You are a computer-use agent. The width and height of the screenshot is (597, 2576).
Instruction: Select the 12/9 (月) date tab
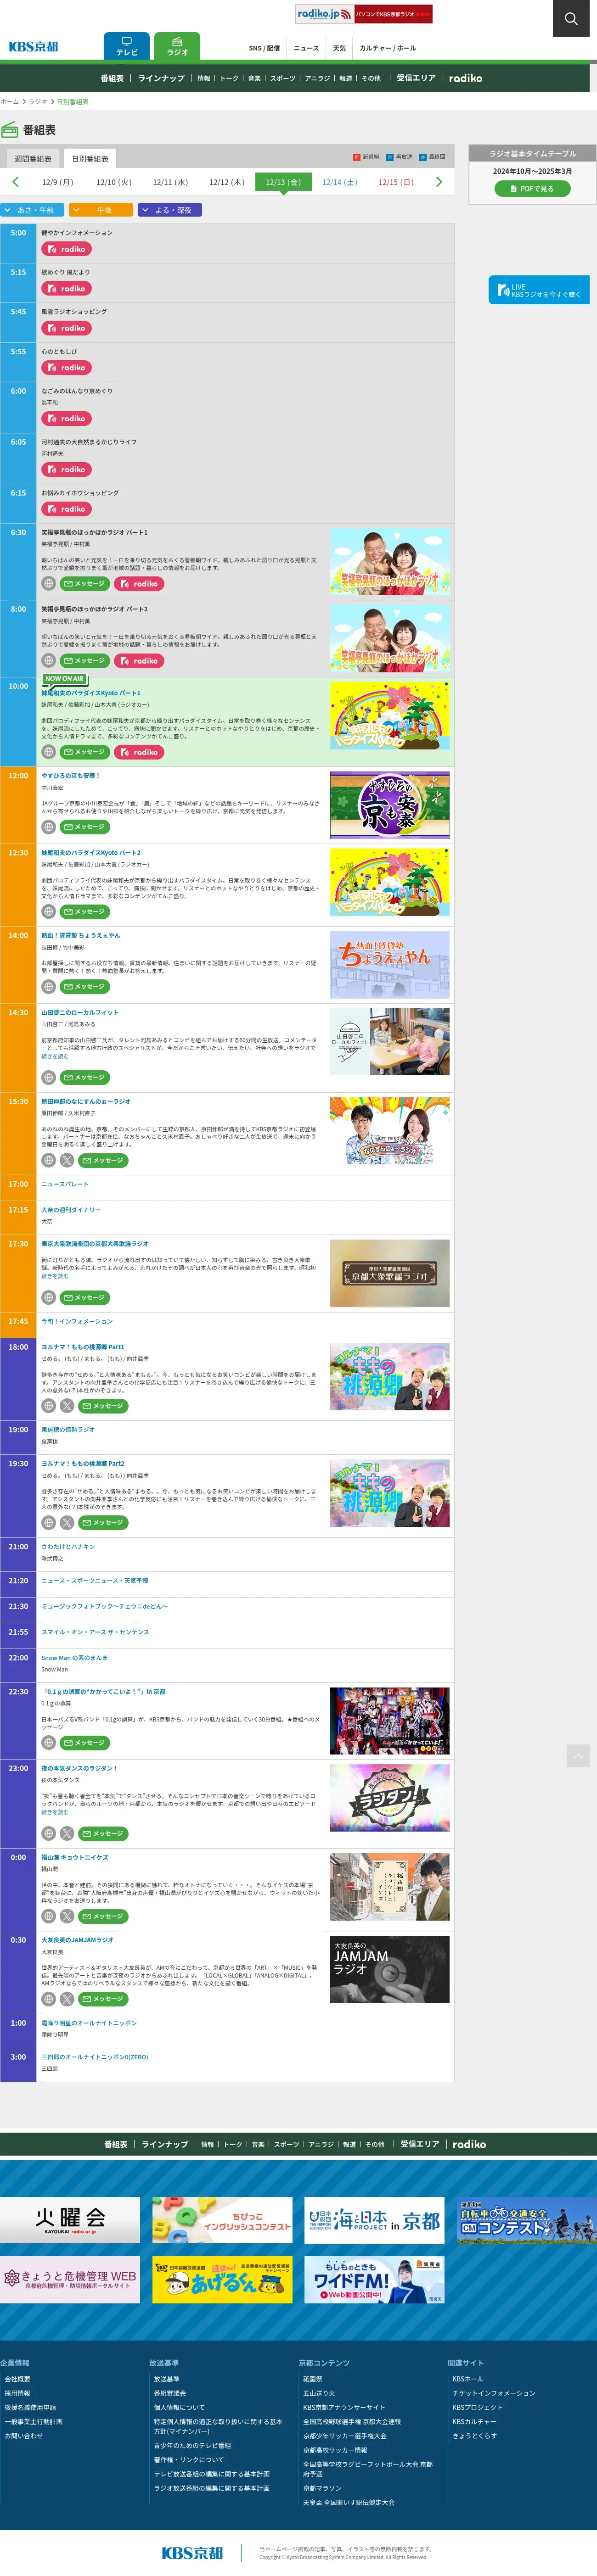(58, 182)
